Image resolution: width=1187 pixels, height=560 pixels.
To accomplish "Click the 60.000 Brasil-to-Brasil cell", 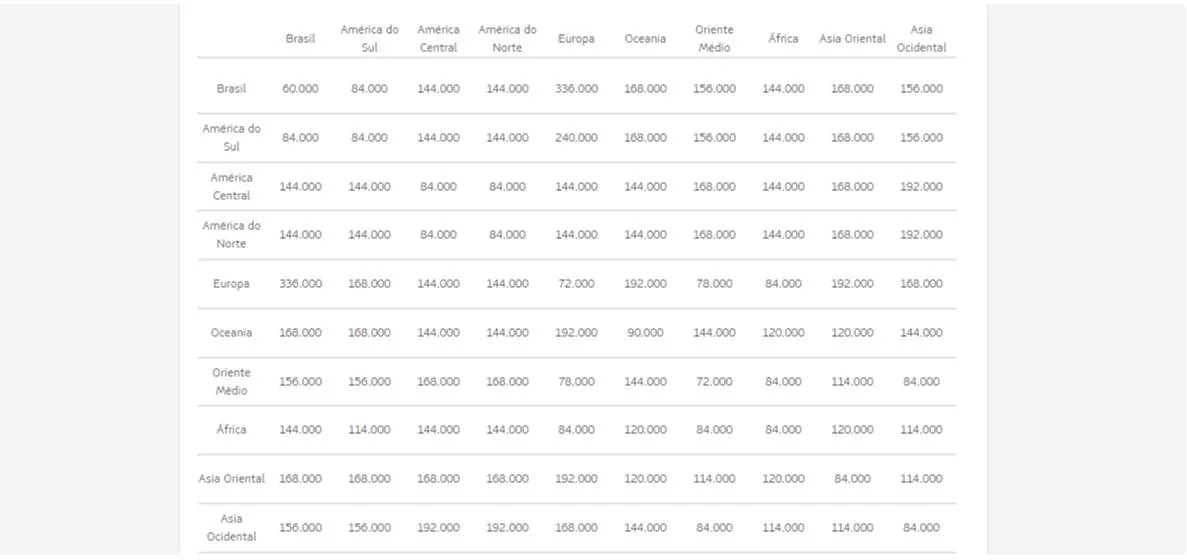I will (x=300, y=89).
